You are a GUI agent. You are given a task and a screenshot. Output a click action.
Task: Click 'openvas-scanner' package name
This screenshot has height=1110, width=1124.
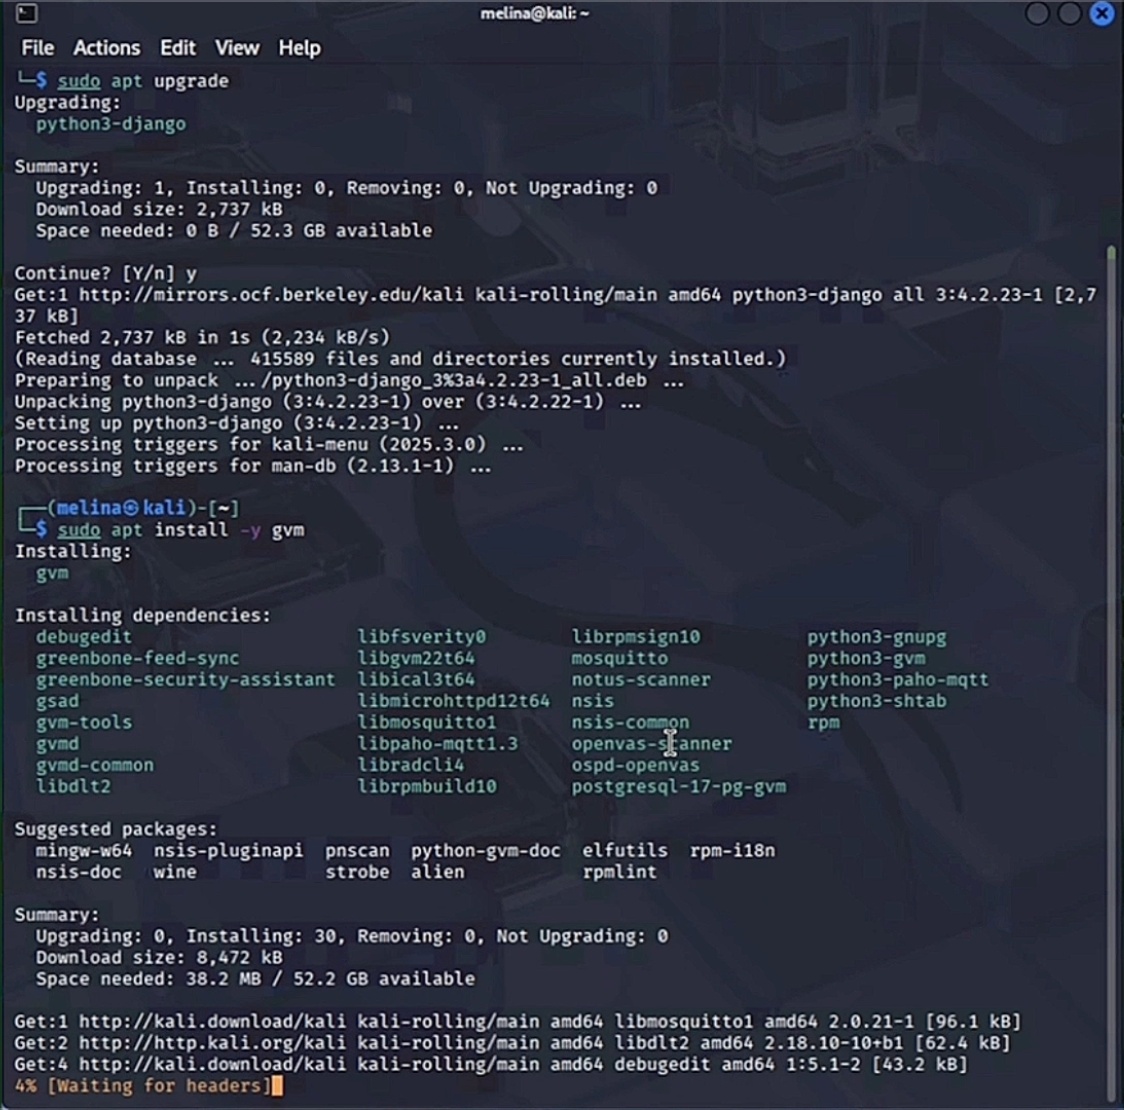(652, 744)
